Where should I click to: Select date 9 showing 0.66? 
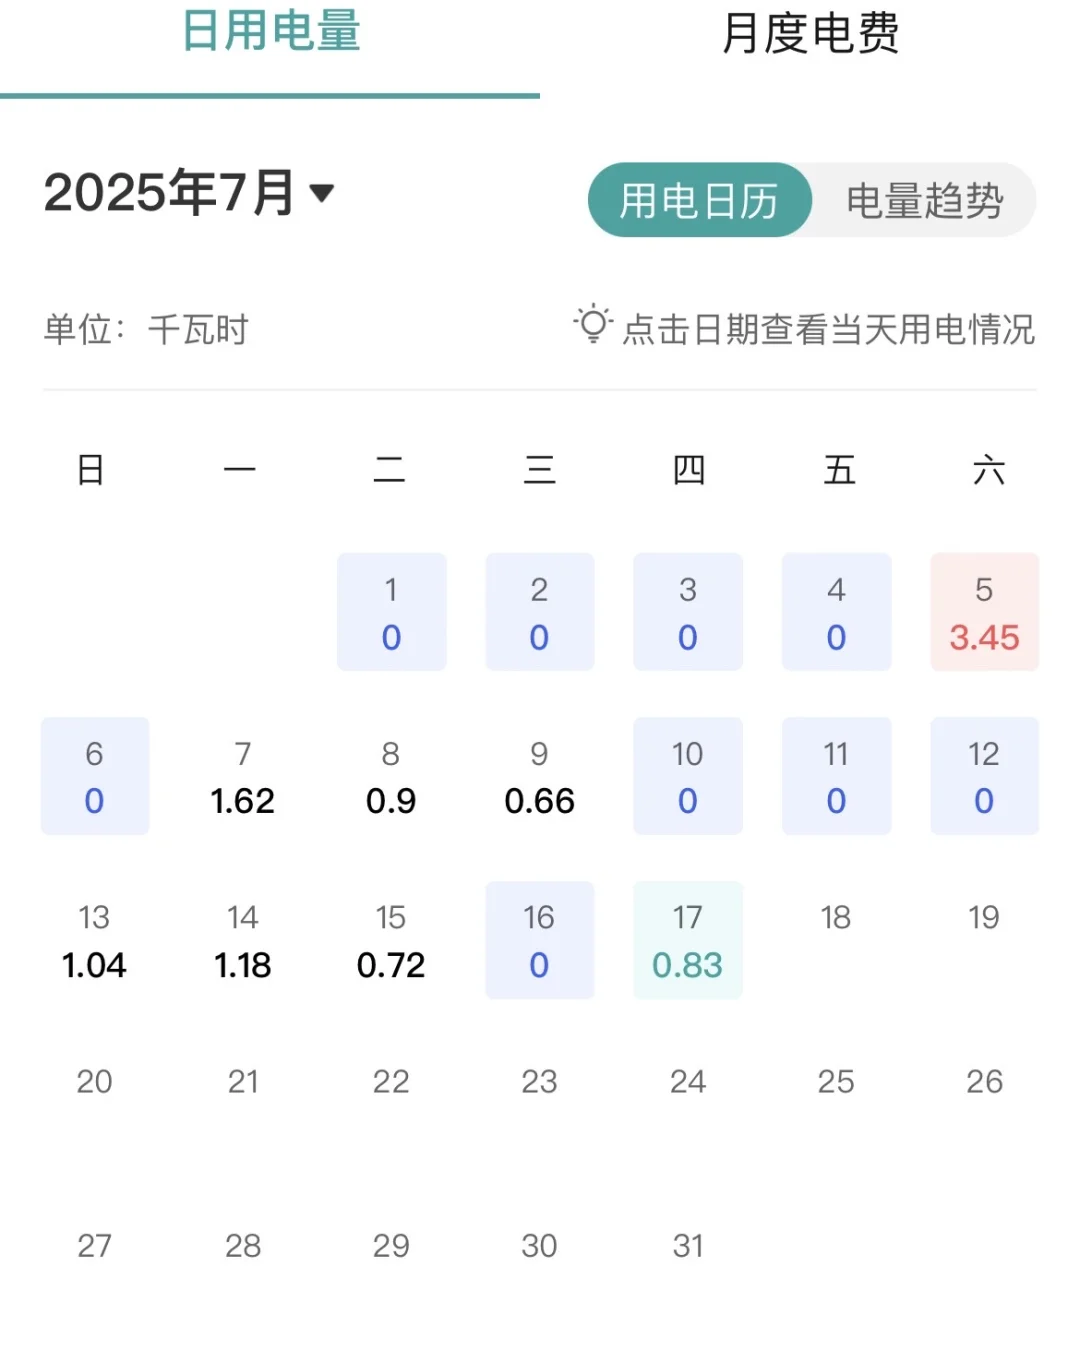[539, 776]
